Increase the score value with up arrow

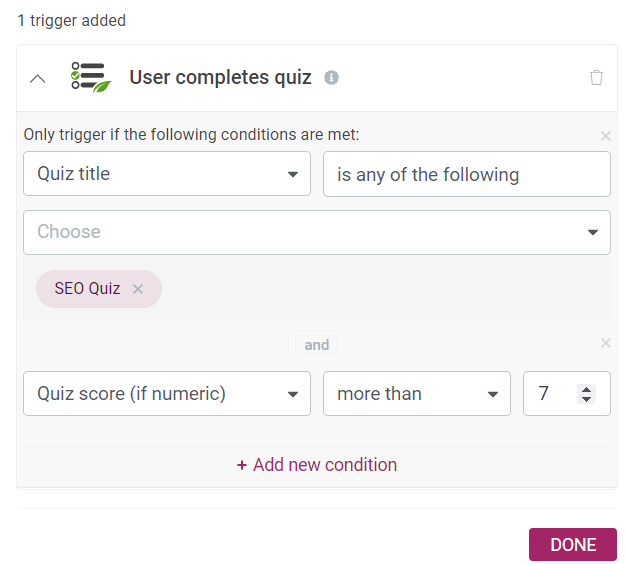(586, 389)
